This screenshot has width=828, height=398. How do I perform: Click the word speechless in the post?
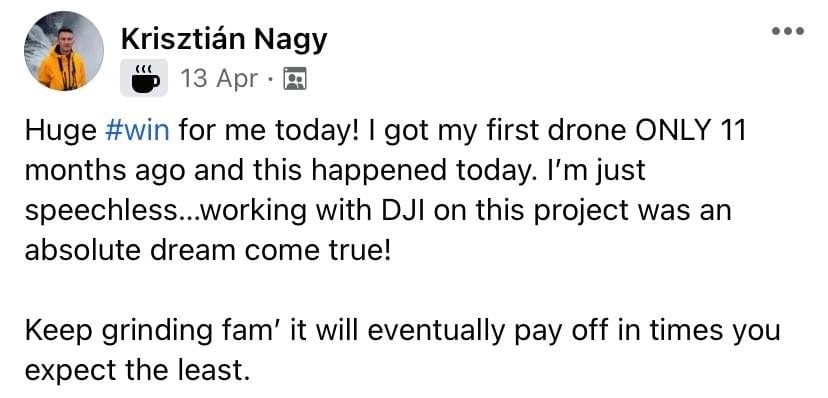click(102, 212)
